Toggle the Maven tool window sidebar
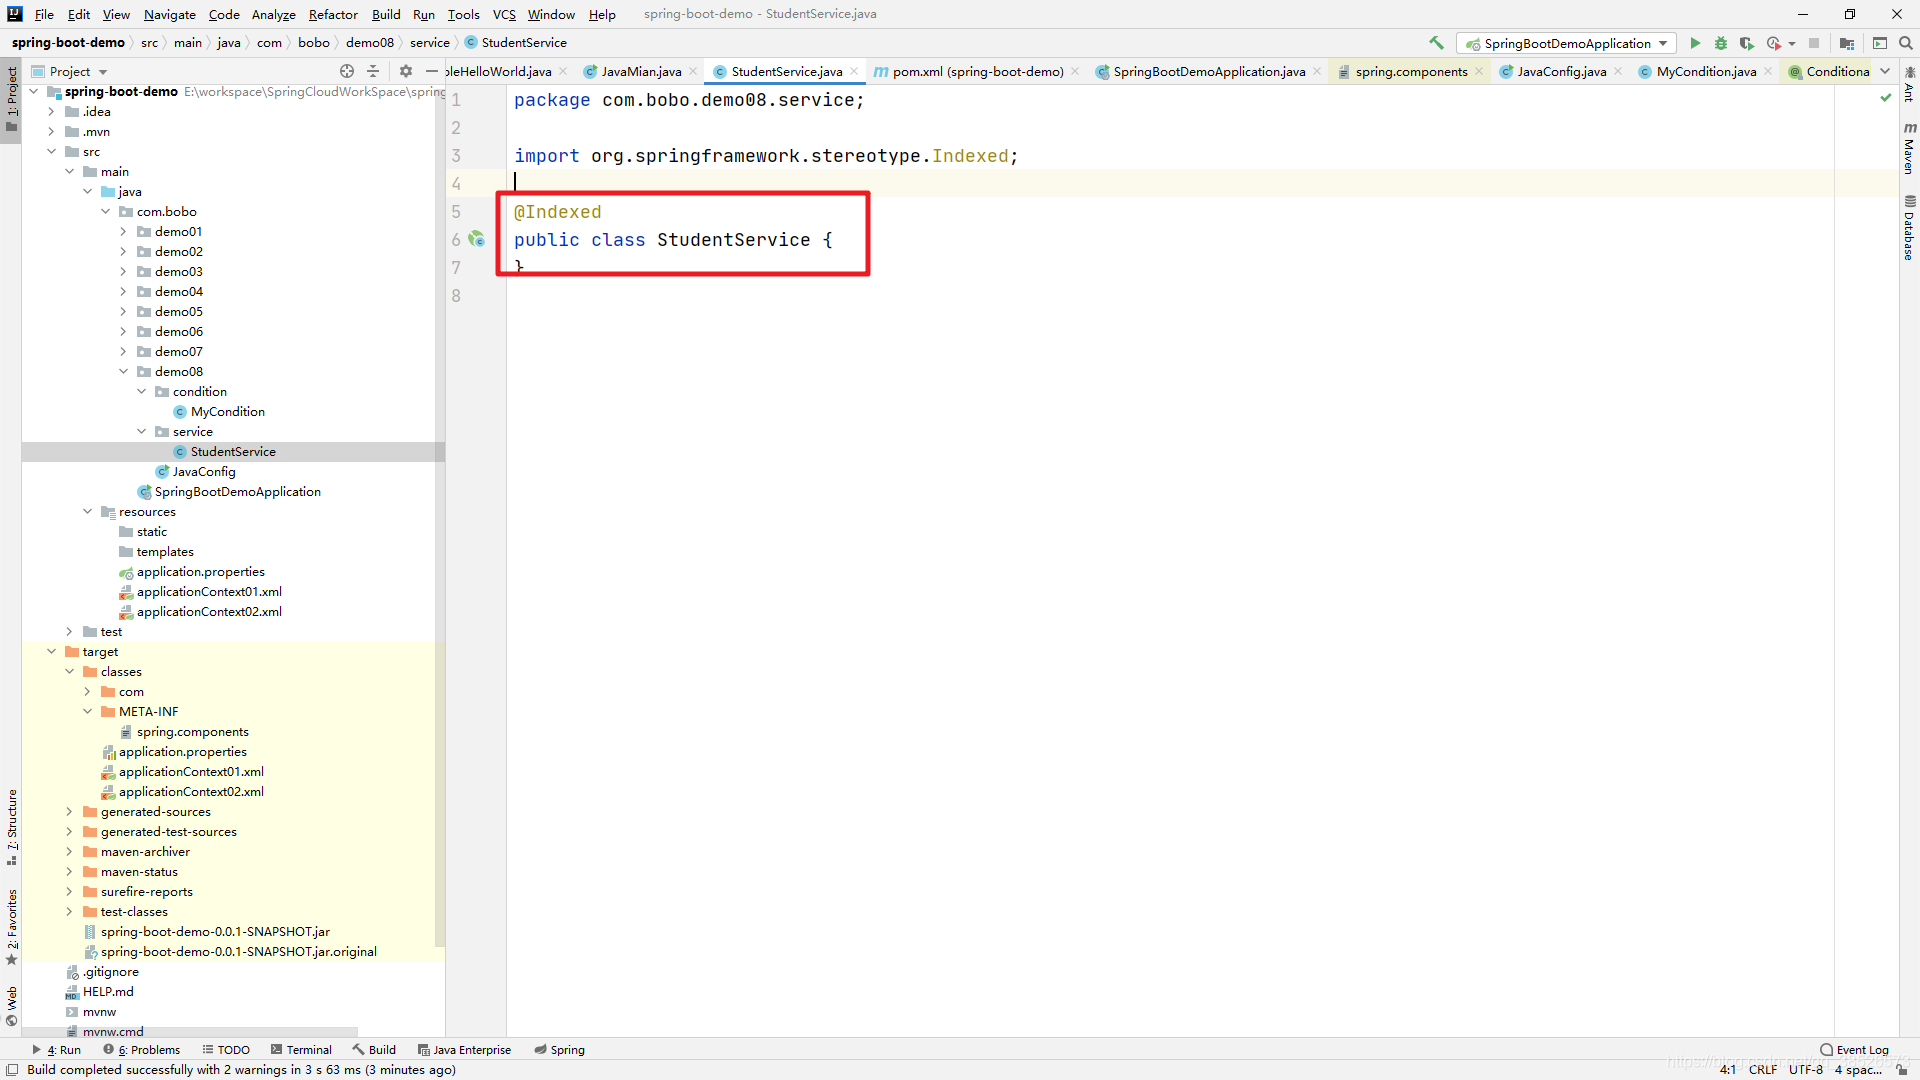The width and height of the screenshot is (1920, 1080). [1909, 148]
